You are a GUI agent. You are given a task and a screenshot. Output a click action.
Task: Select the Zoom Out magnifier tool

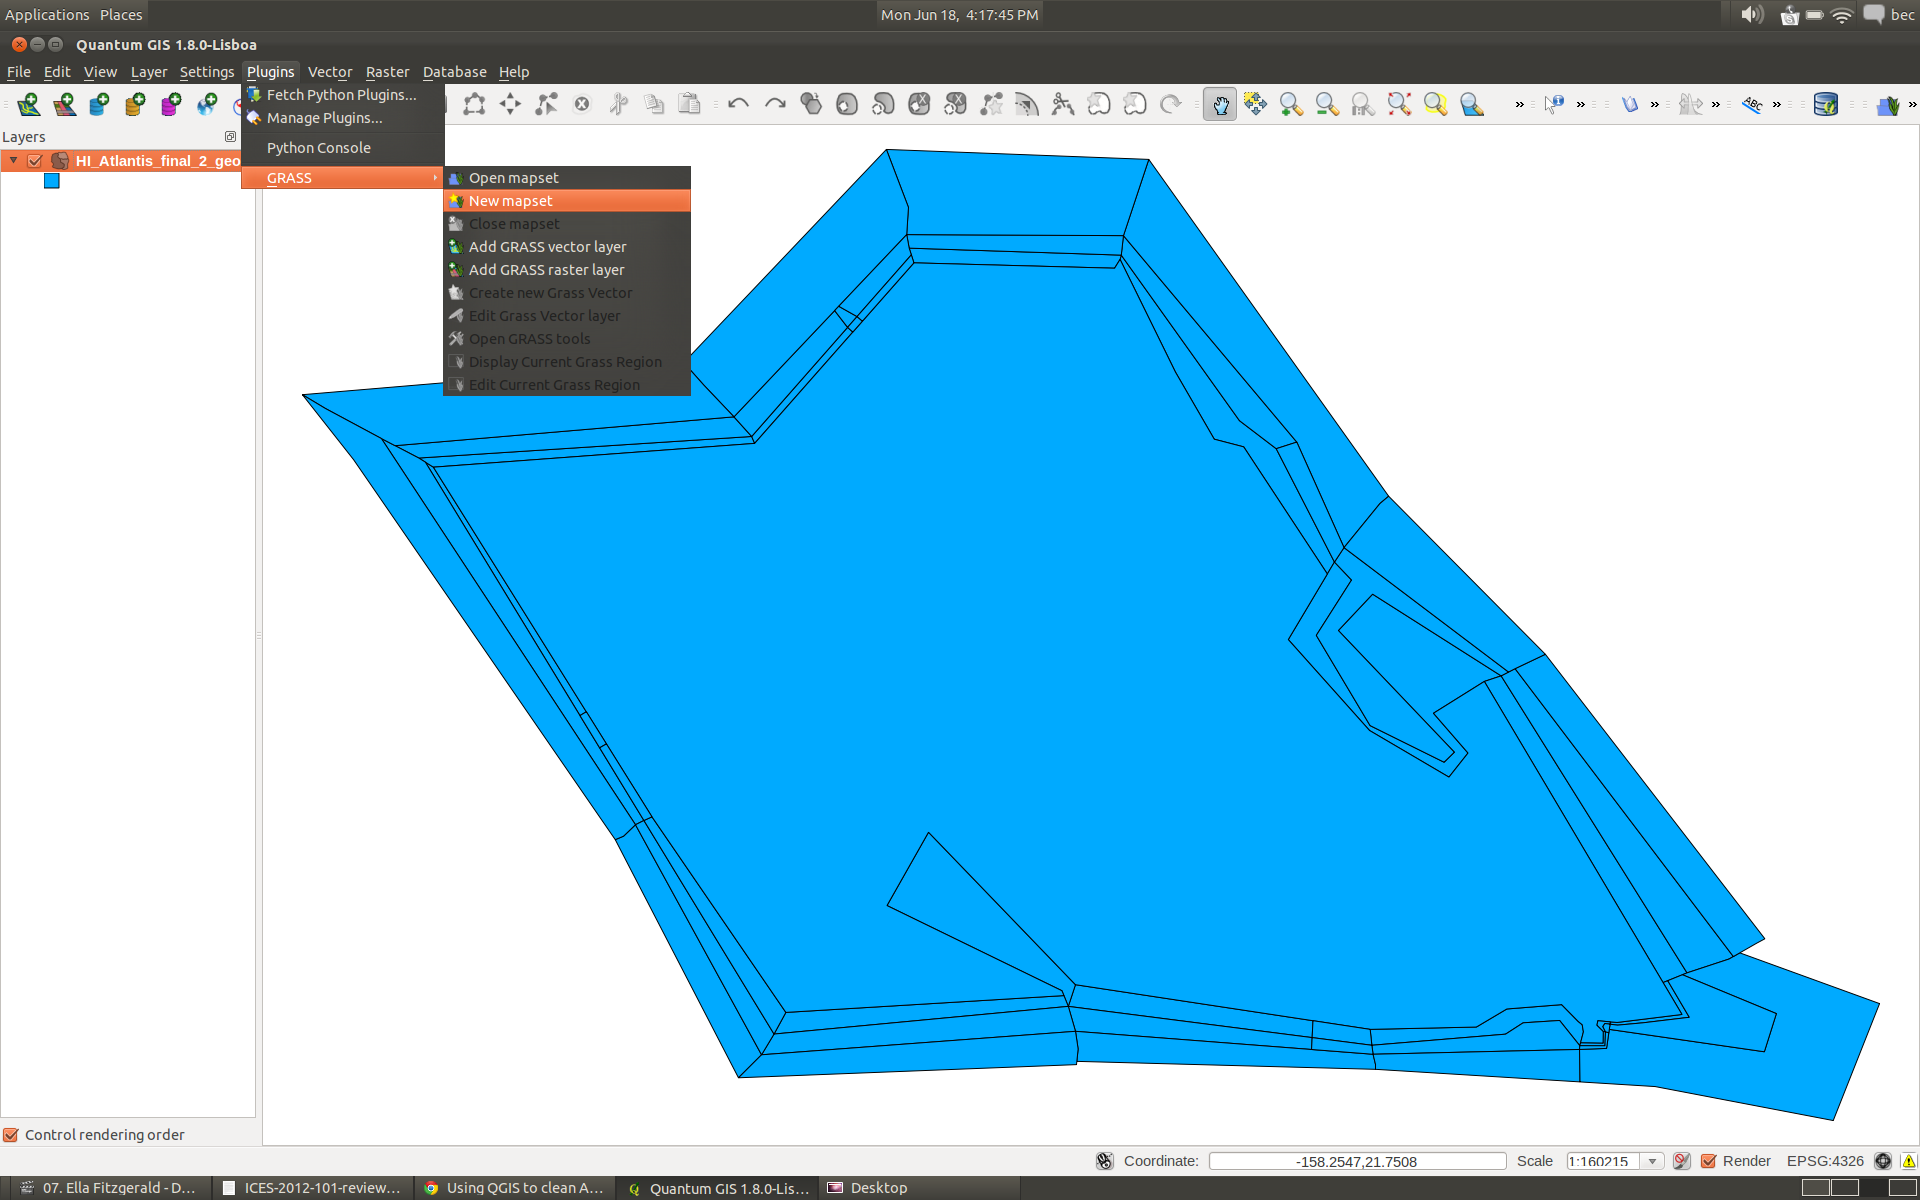(x=1326, y=104)
